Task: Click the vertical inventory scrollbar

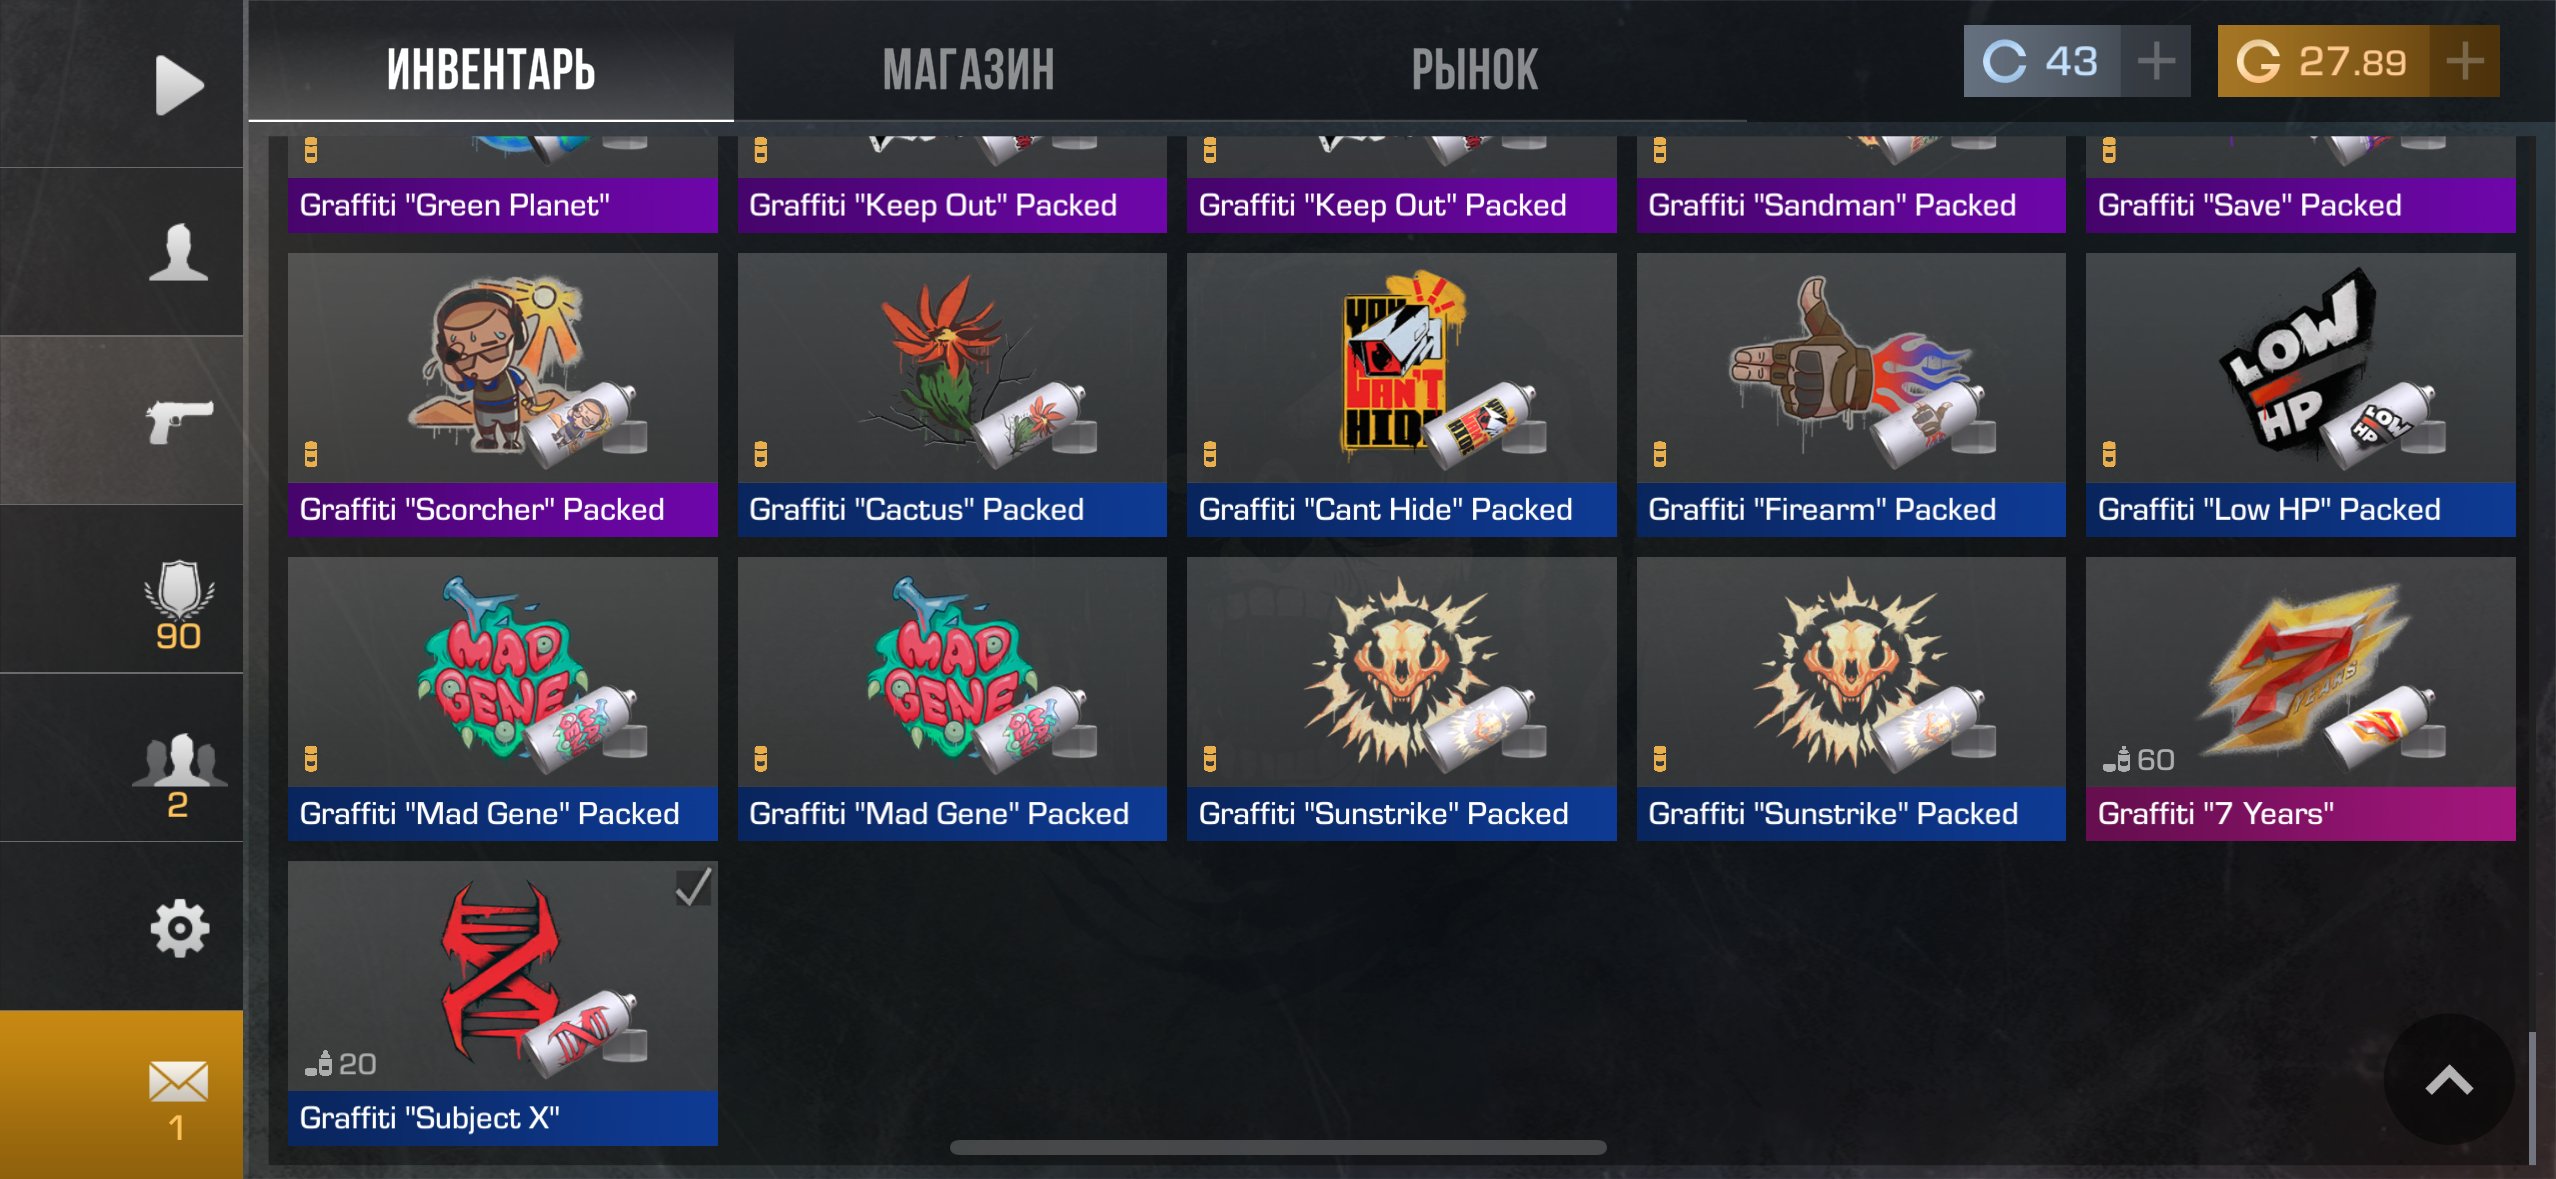Action: (2532, 1098)
